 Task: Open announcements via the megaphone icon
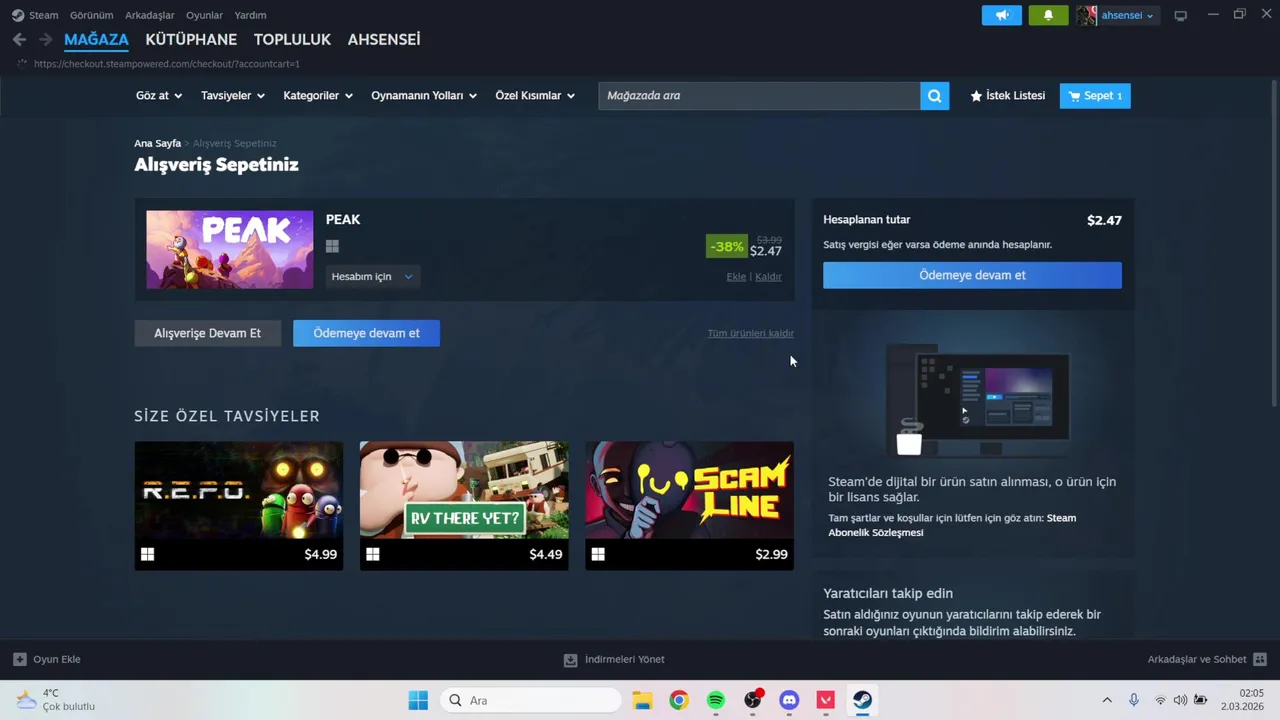[x=1002, y=15]
